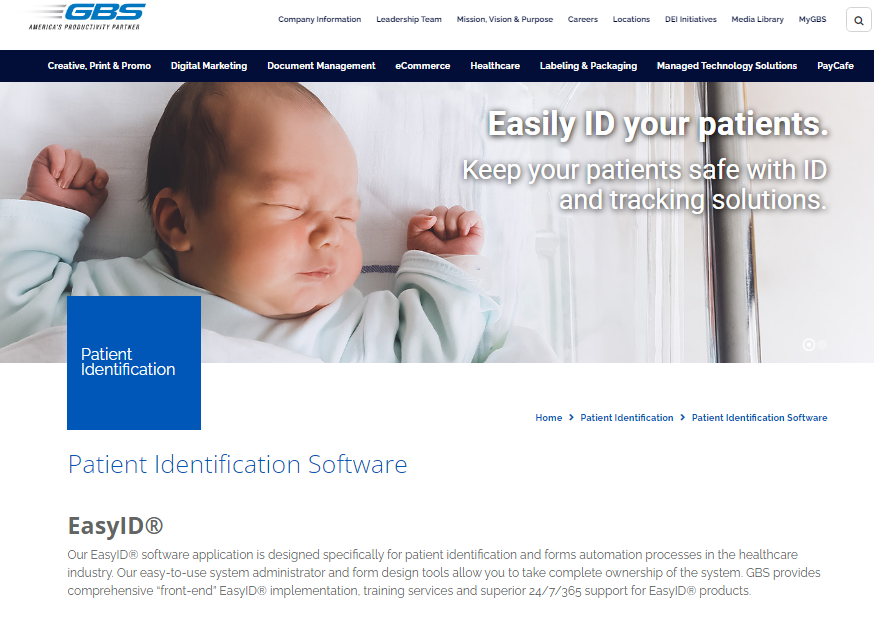874x626 pixels.
Task: Select the second carousel slide indicator
Action: [x=822, y=344]
